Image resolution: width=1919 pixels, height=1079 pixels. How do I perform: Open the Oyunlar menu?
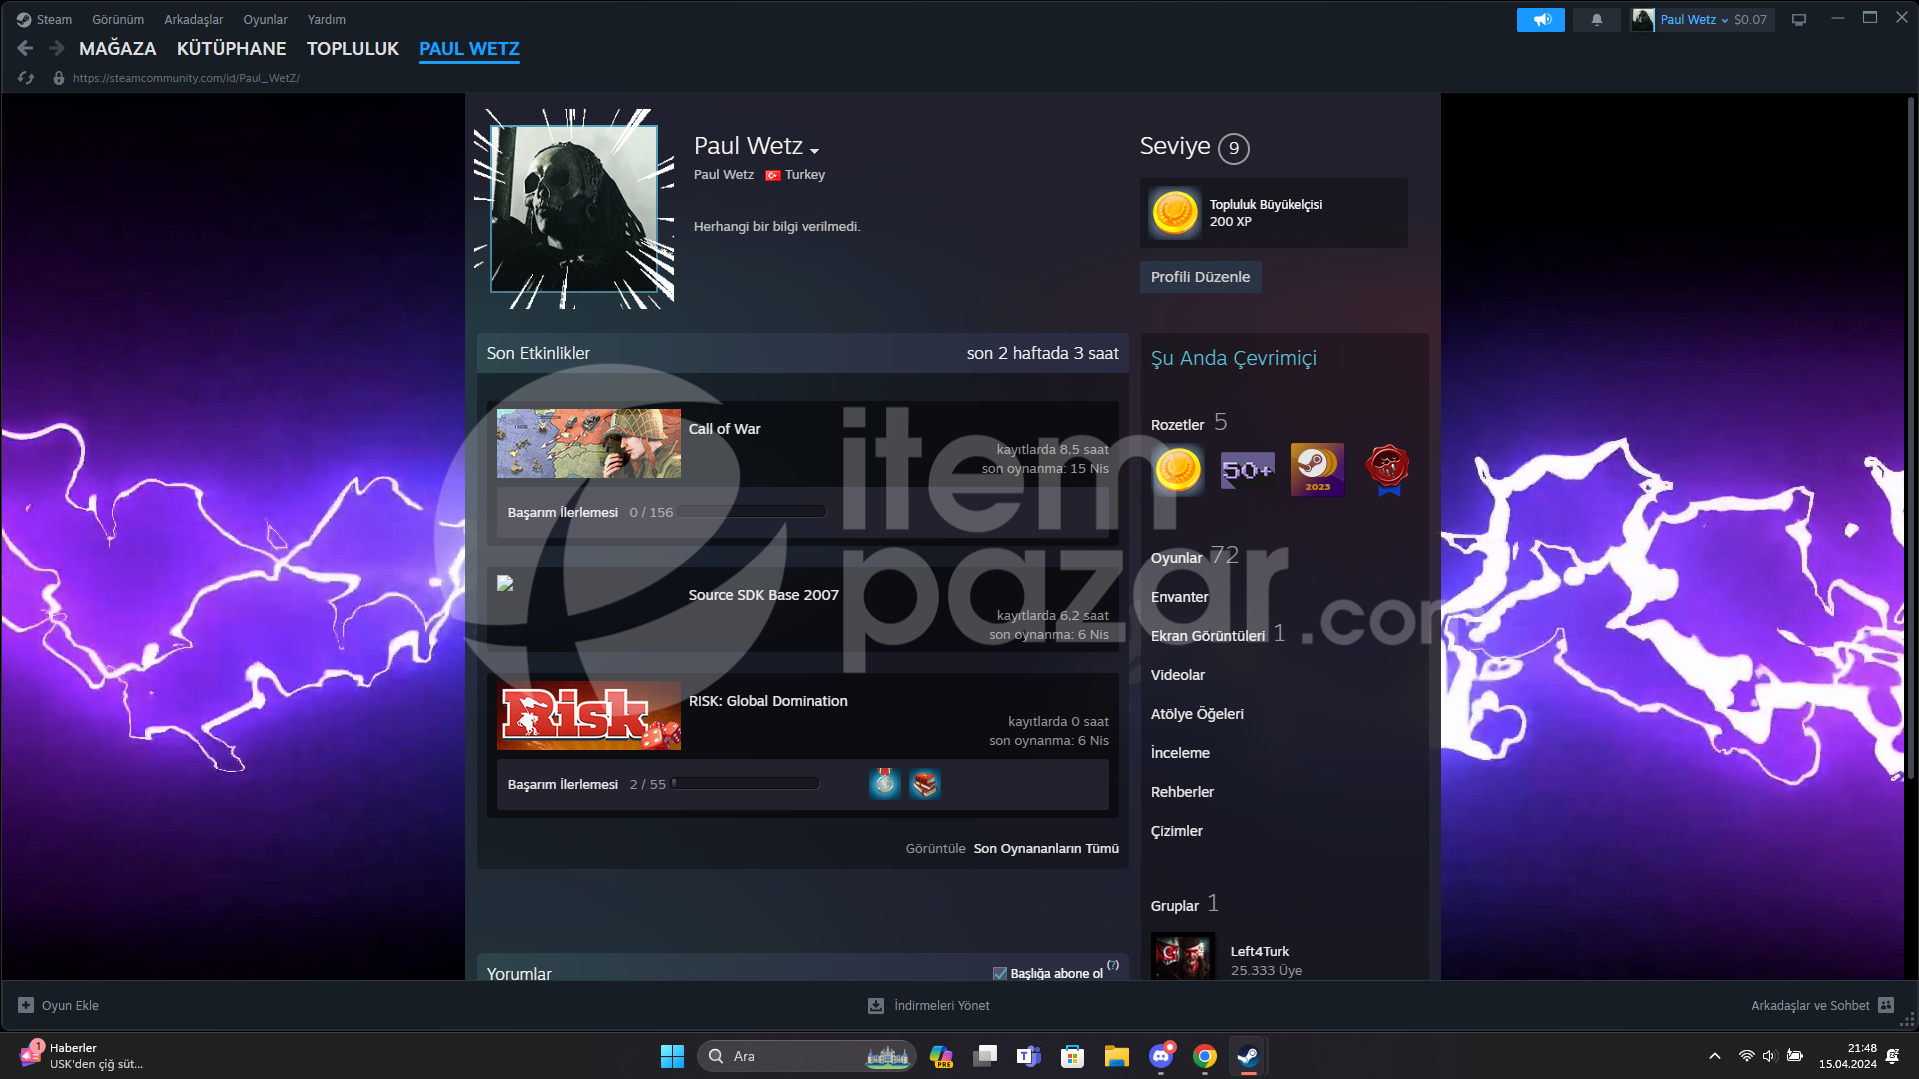click(265, 19)
